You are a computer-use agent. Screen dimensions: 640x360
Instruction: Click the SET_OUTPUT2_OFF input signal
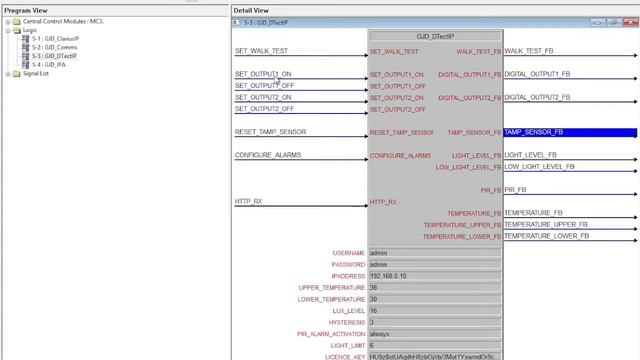[264, 109]
